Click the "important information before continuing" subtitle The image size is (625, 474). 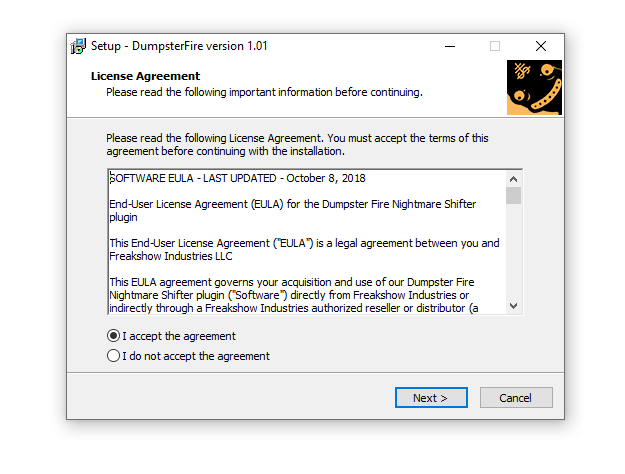coord(264,92)
